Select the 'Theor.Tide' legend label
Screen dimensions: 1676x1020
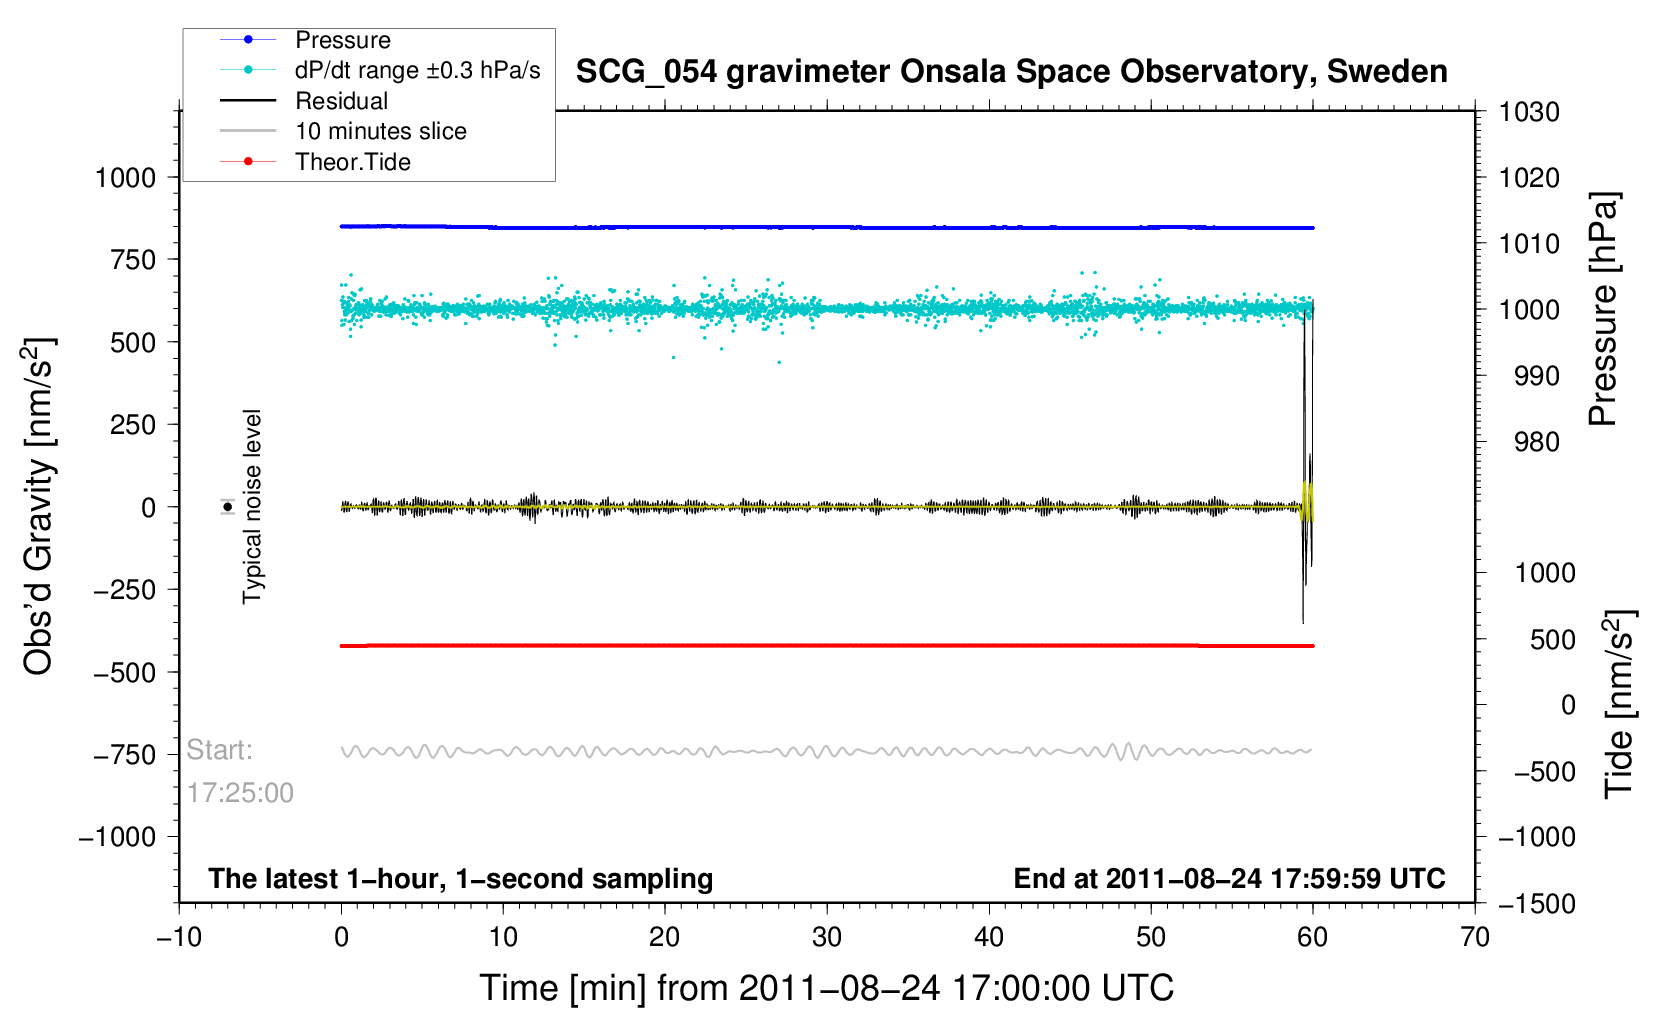[353, 162]
